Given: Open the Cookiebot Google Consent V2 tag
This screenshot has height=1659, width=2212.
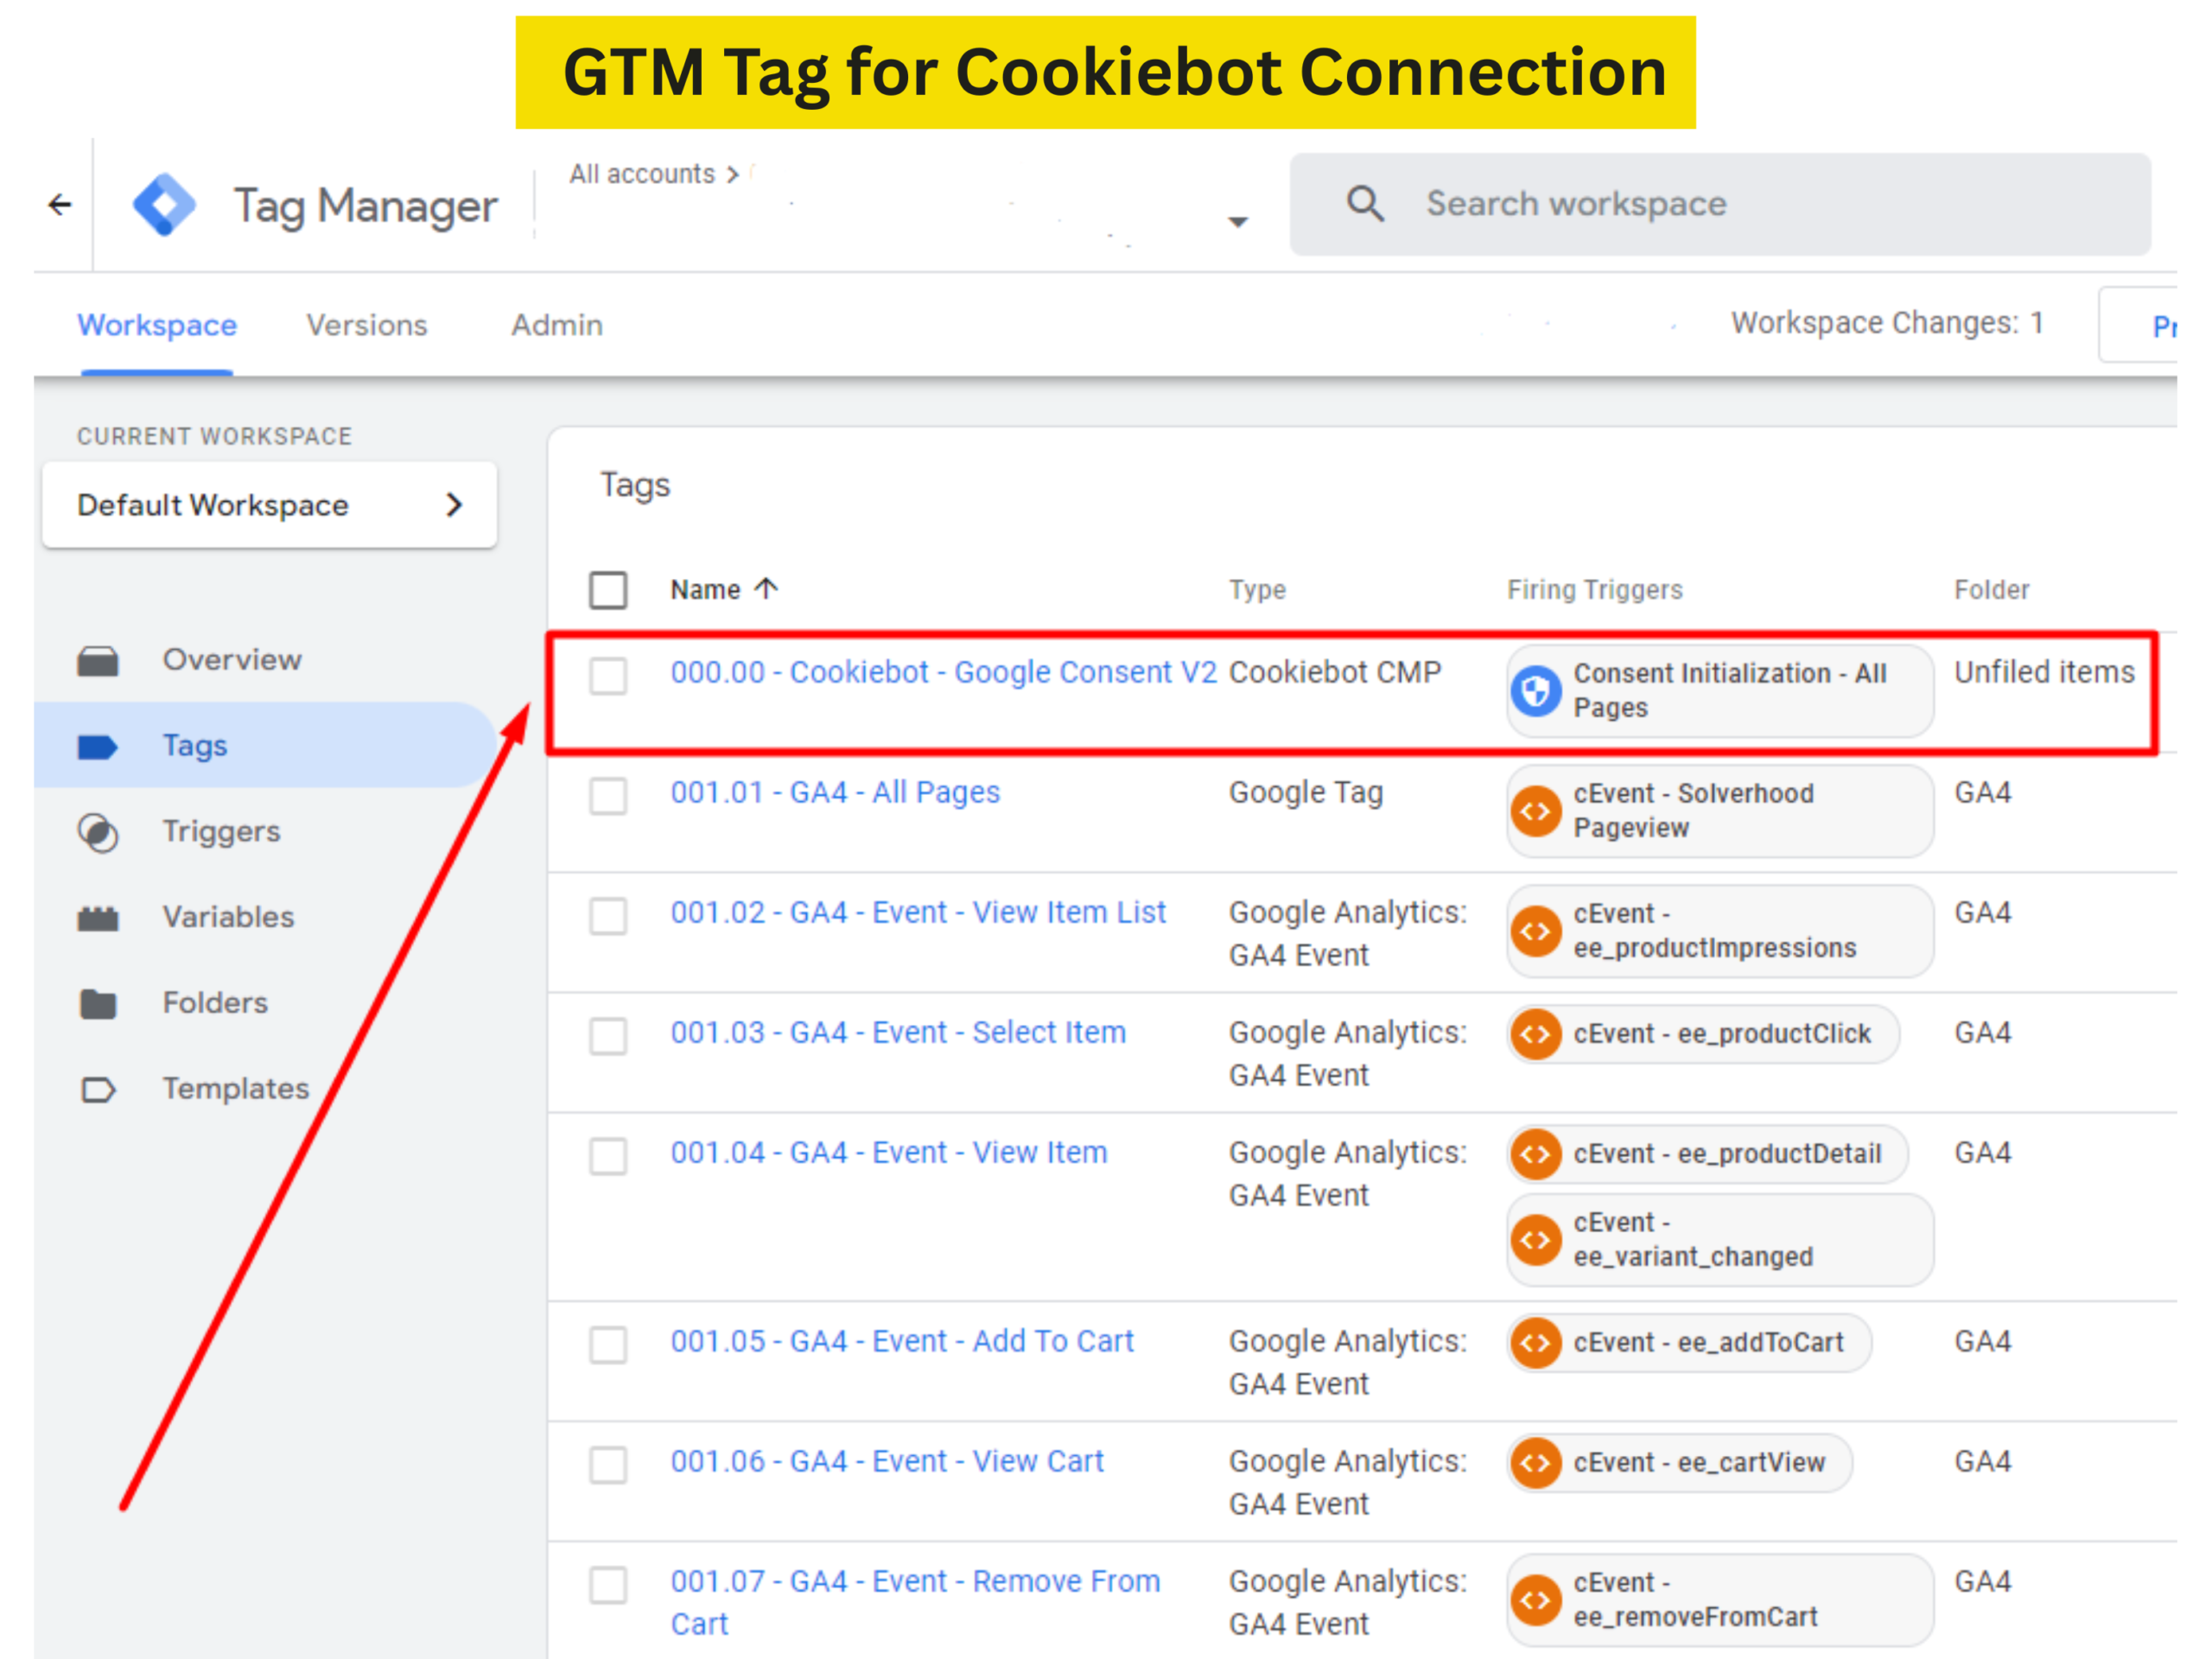Looking at the screenshot, I should point(943,672).
